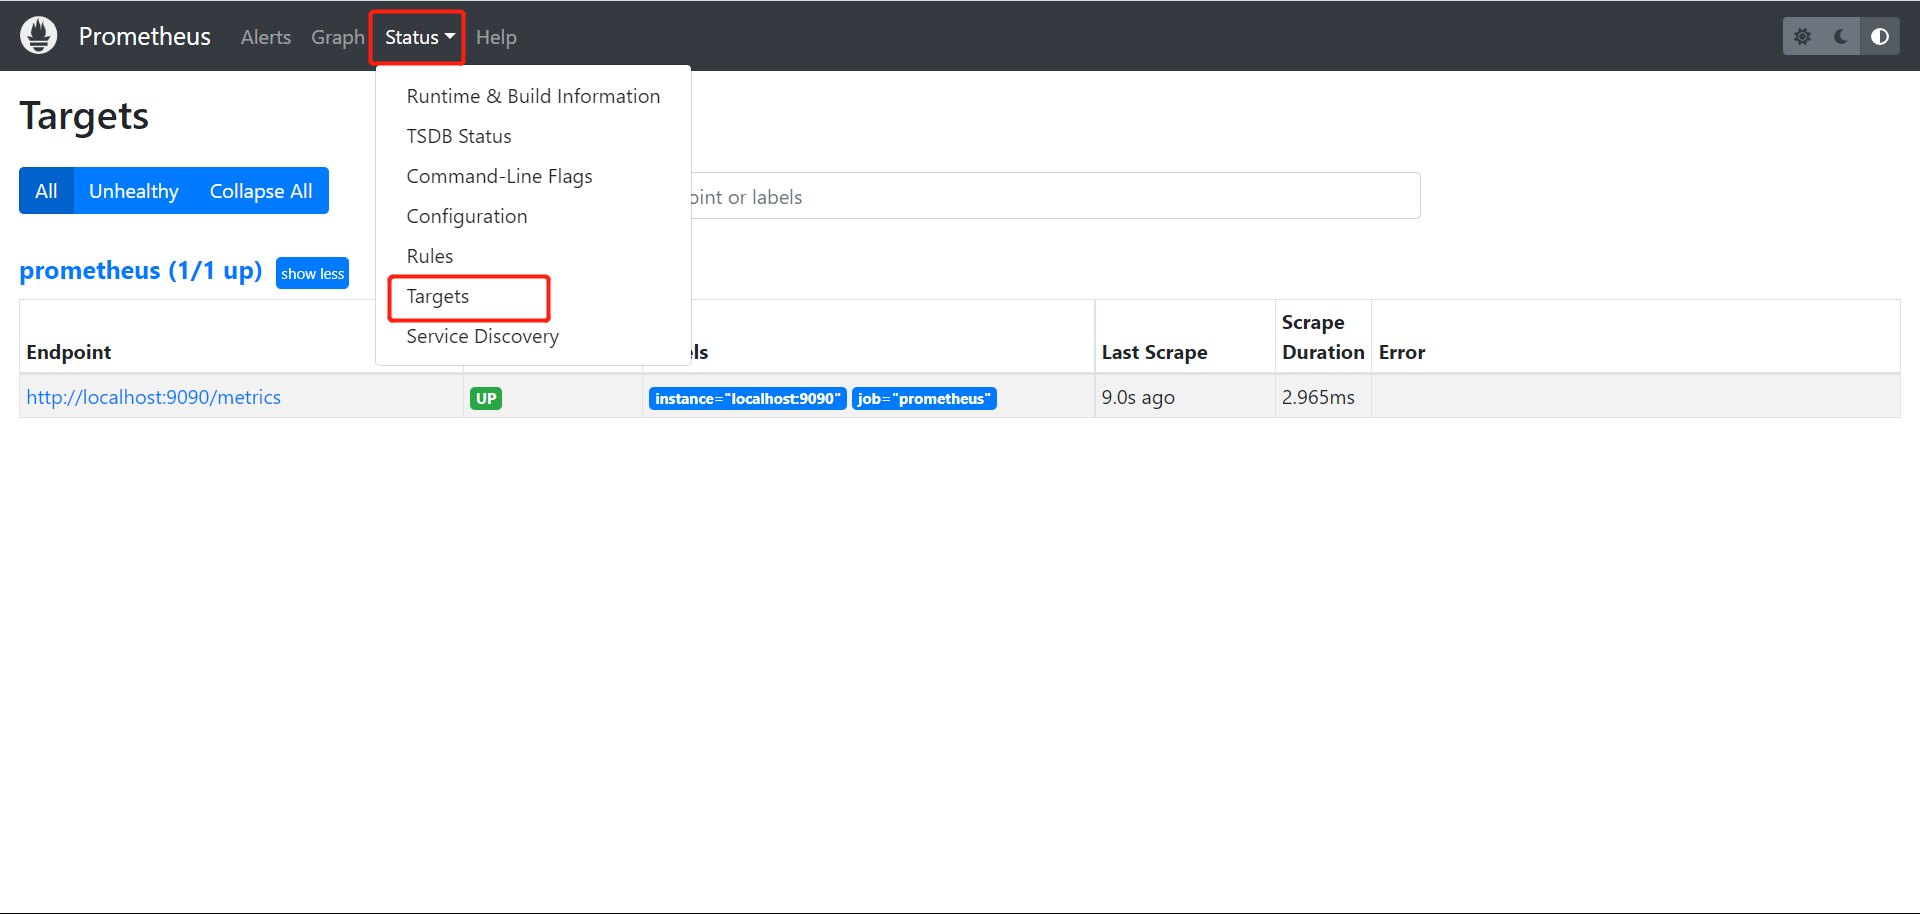This screenshot has width=1920, height=914.
Task: Switch to the dark theme moon icon
Action: pyautogui.click(x=1841, y=37)
